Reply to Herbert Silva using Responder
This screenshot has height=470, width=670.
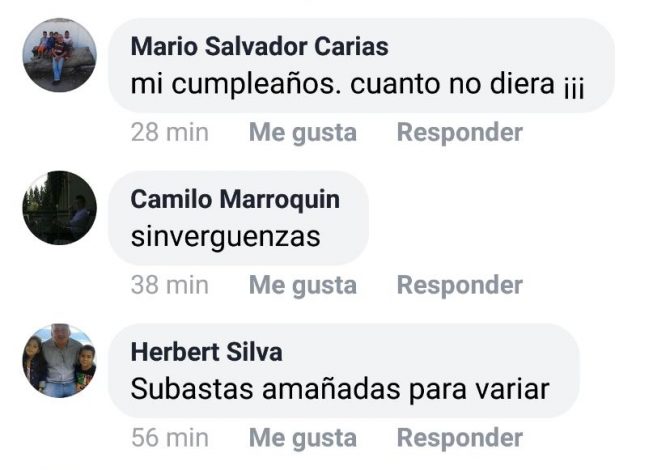[x=460, y=438]
